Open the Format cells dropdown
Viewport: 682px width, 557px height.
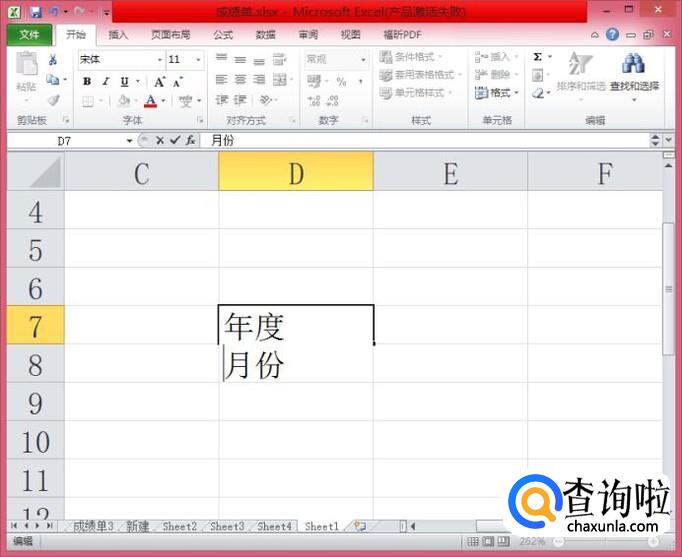coord(497,93)
